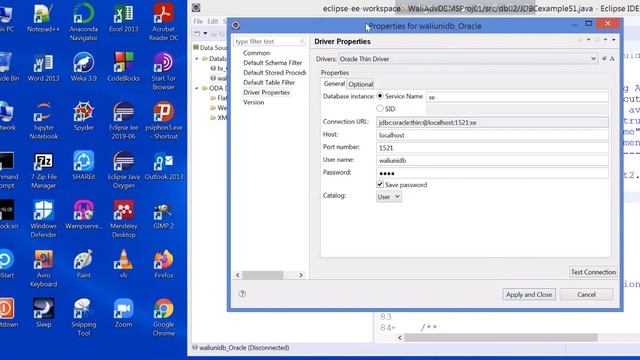
Task: Open Wampserver desktop shortcut
Action: [84, 216]
